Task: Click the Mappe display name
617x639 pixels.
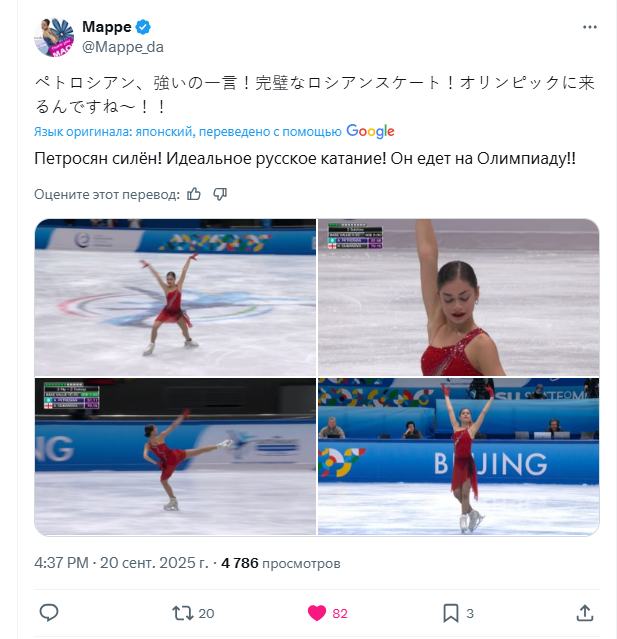Action: coord(107,27)
